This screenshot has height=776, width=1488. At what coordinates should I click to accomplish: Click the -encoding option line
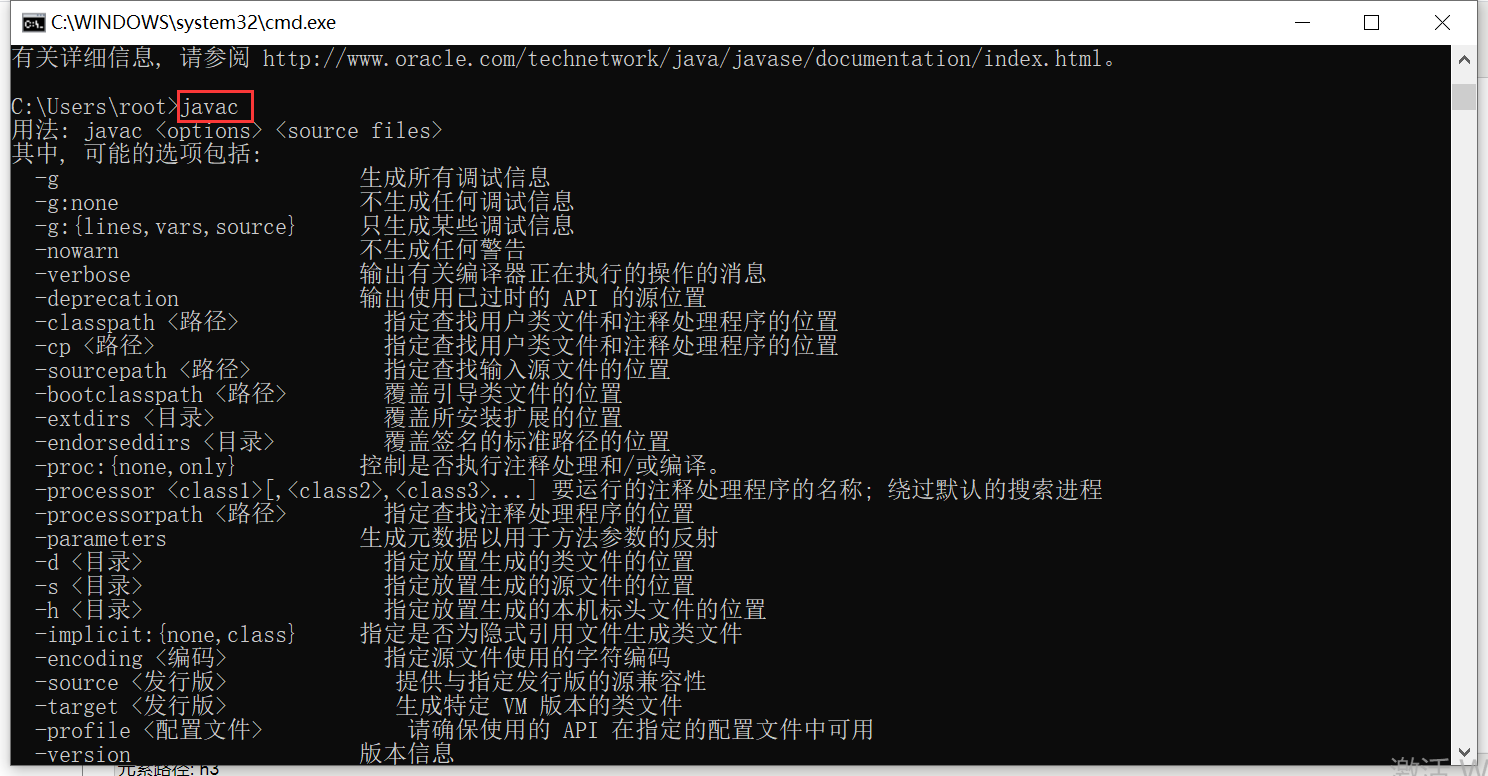point(352,658)
